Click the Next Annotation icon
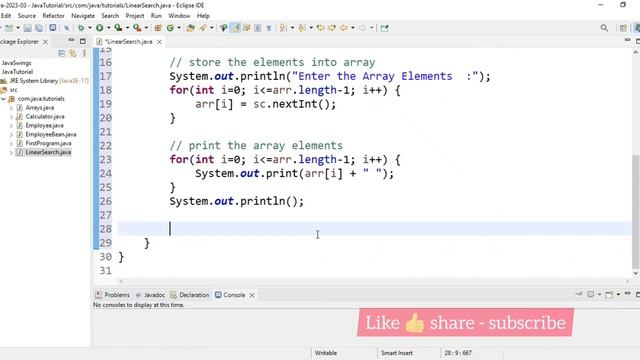The height and width of the screenshot is (360, 640). 283,28
